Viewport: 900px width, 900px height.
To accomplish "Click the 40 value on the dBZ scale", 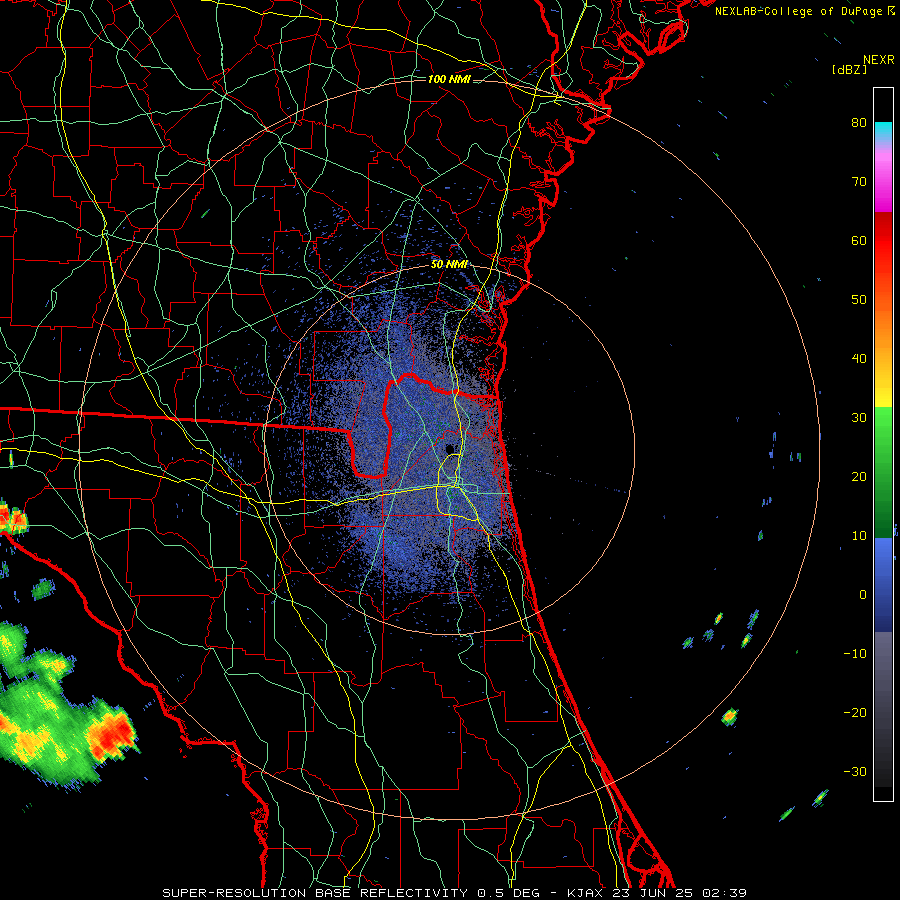I will [x=859, y=359].
